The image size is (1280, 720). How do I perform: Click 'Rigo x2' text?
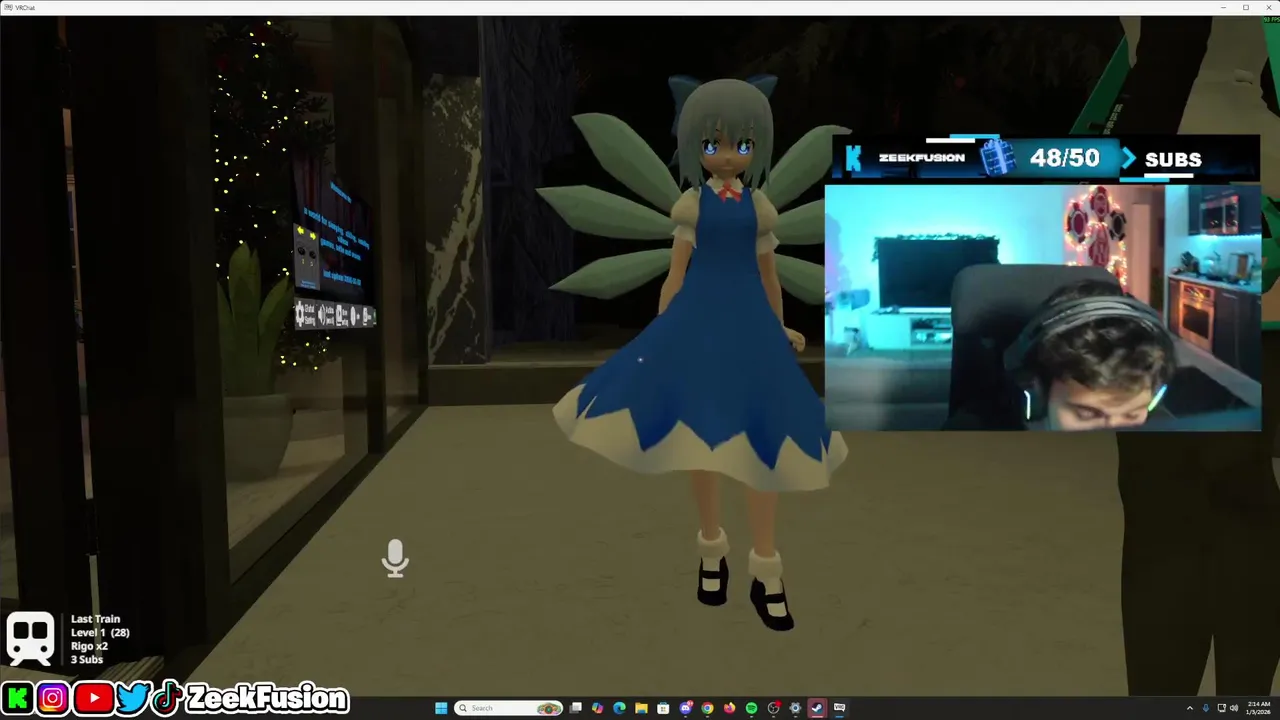(x=89, y=646)
